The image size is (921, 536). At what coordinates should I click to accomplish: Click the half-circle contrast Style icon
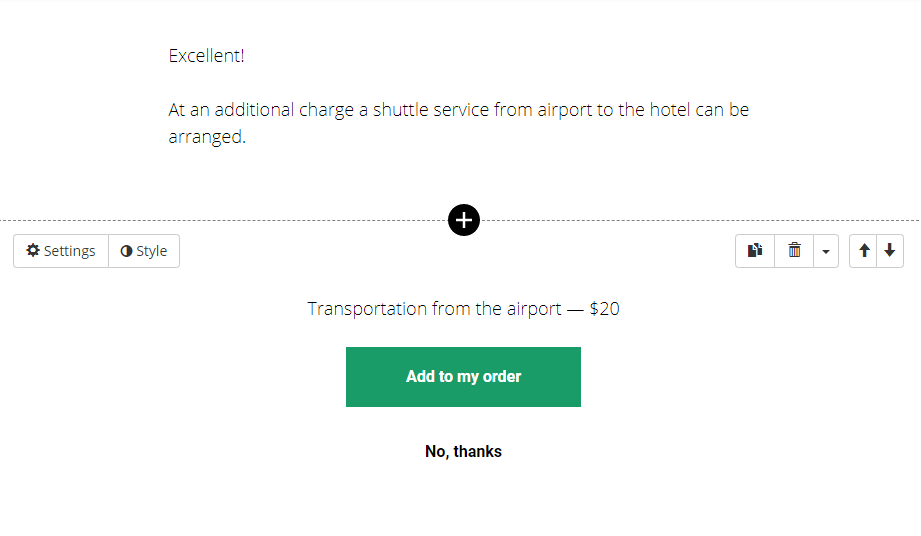[x=126, y=251]
